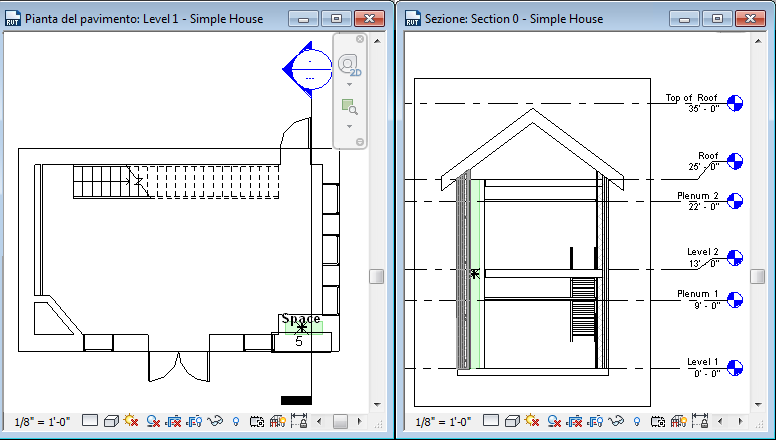Select the Space 5 tag in plan

point(301,330)
